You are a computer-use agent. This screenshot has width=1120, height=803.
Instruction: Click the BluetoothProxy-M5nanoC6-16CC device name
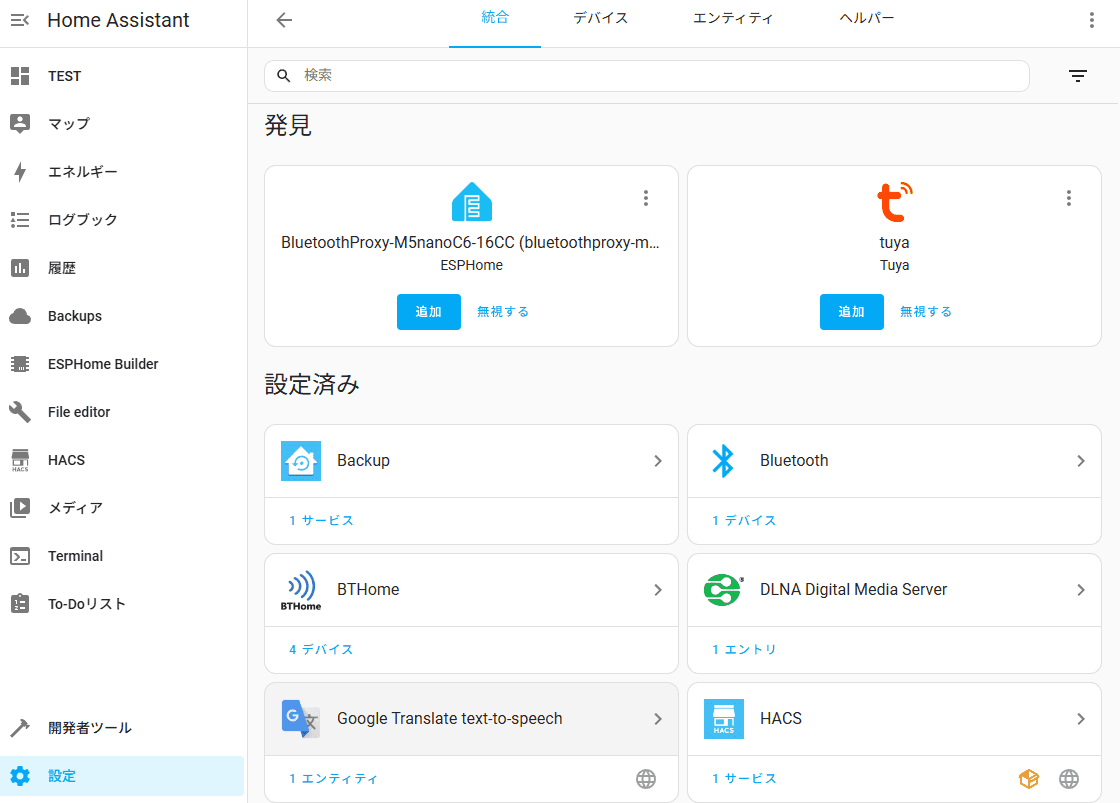point(471,243)
